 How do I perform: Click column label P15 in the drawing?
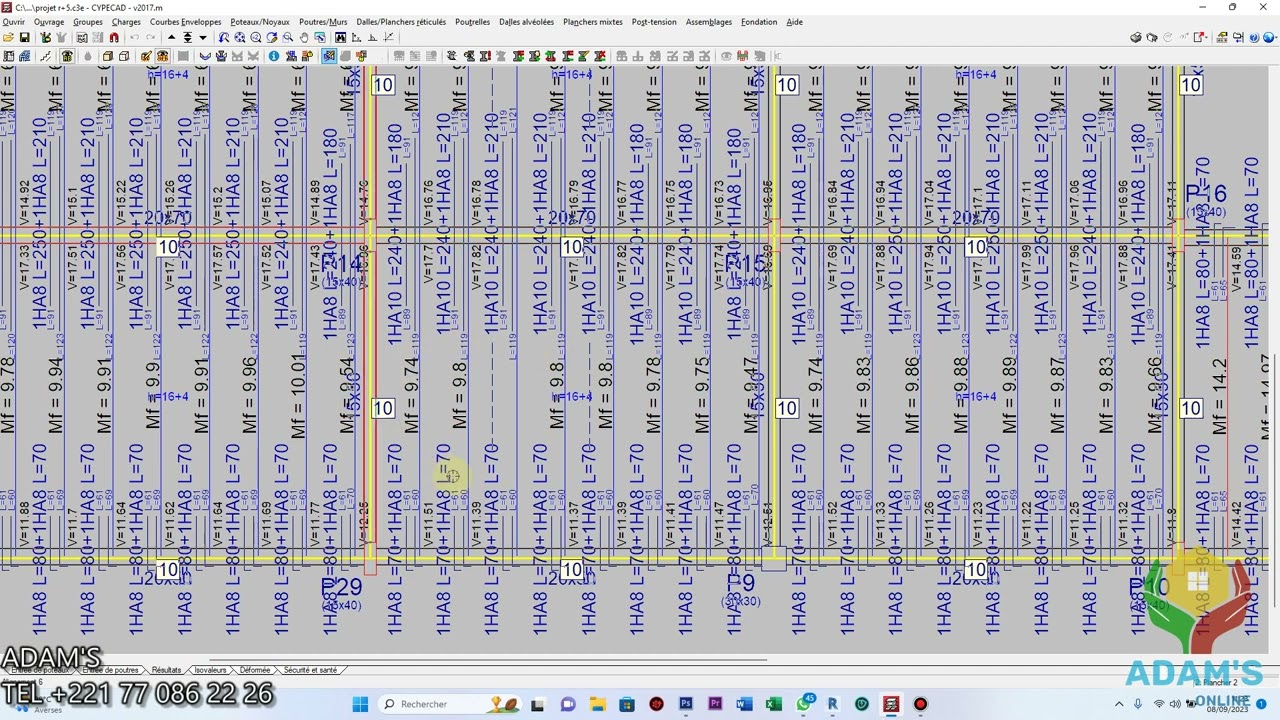[x=746, y=265]
